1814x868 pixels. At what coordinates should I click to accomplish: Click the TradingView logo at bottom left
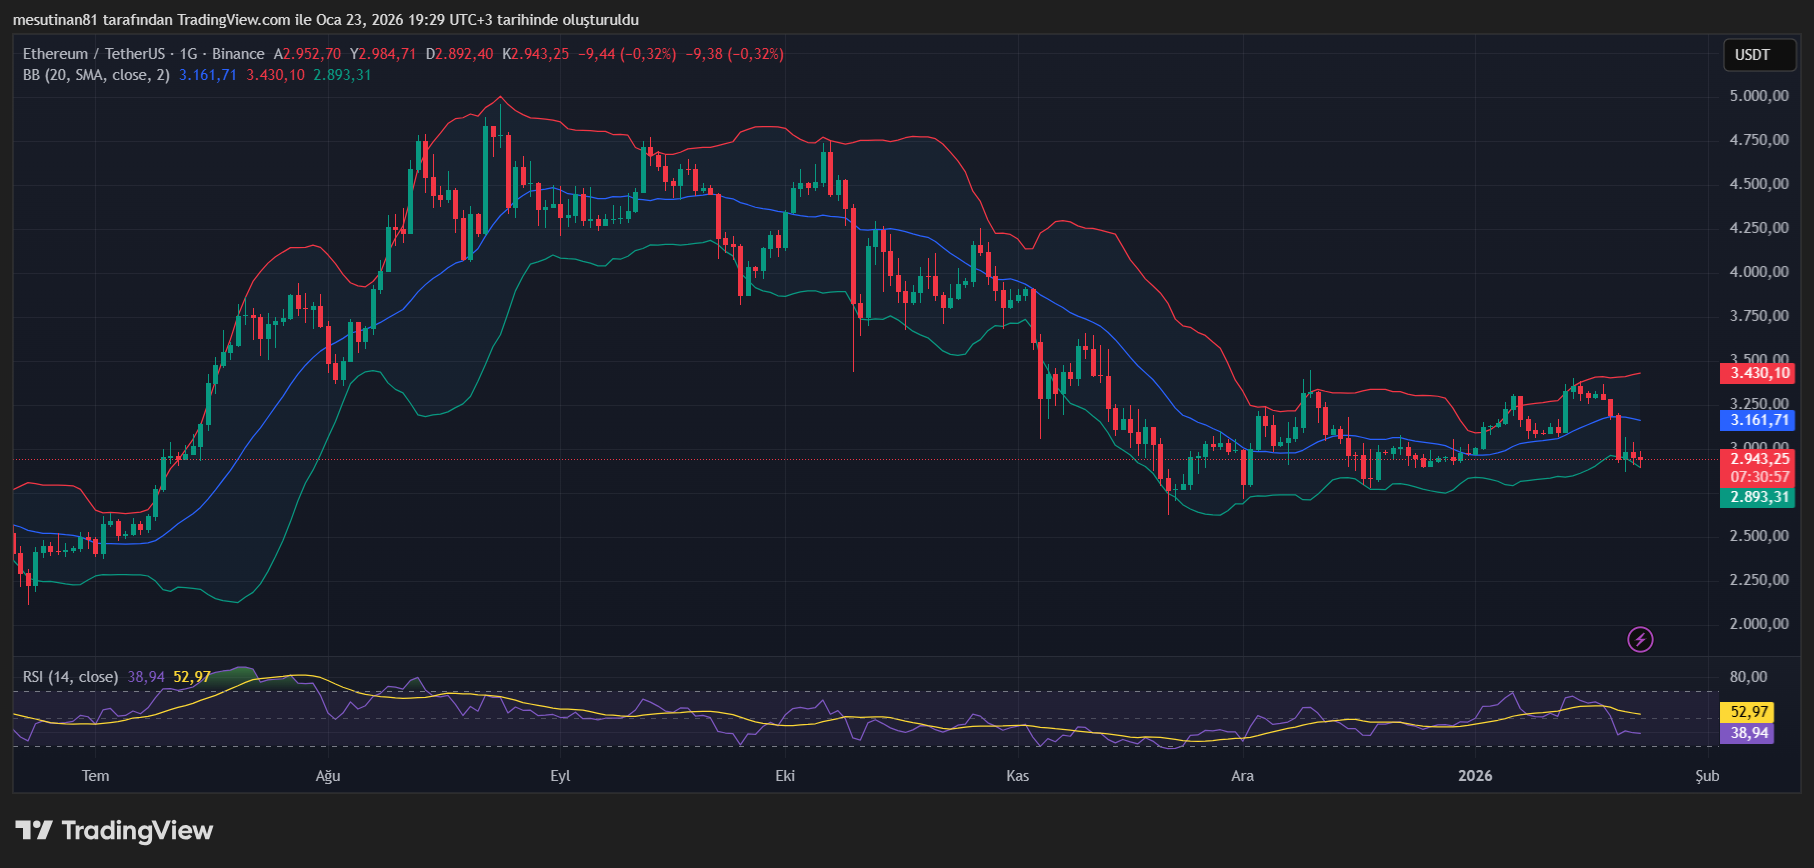(x=114, y=831)
